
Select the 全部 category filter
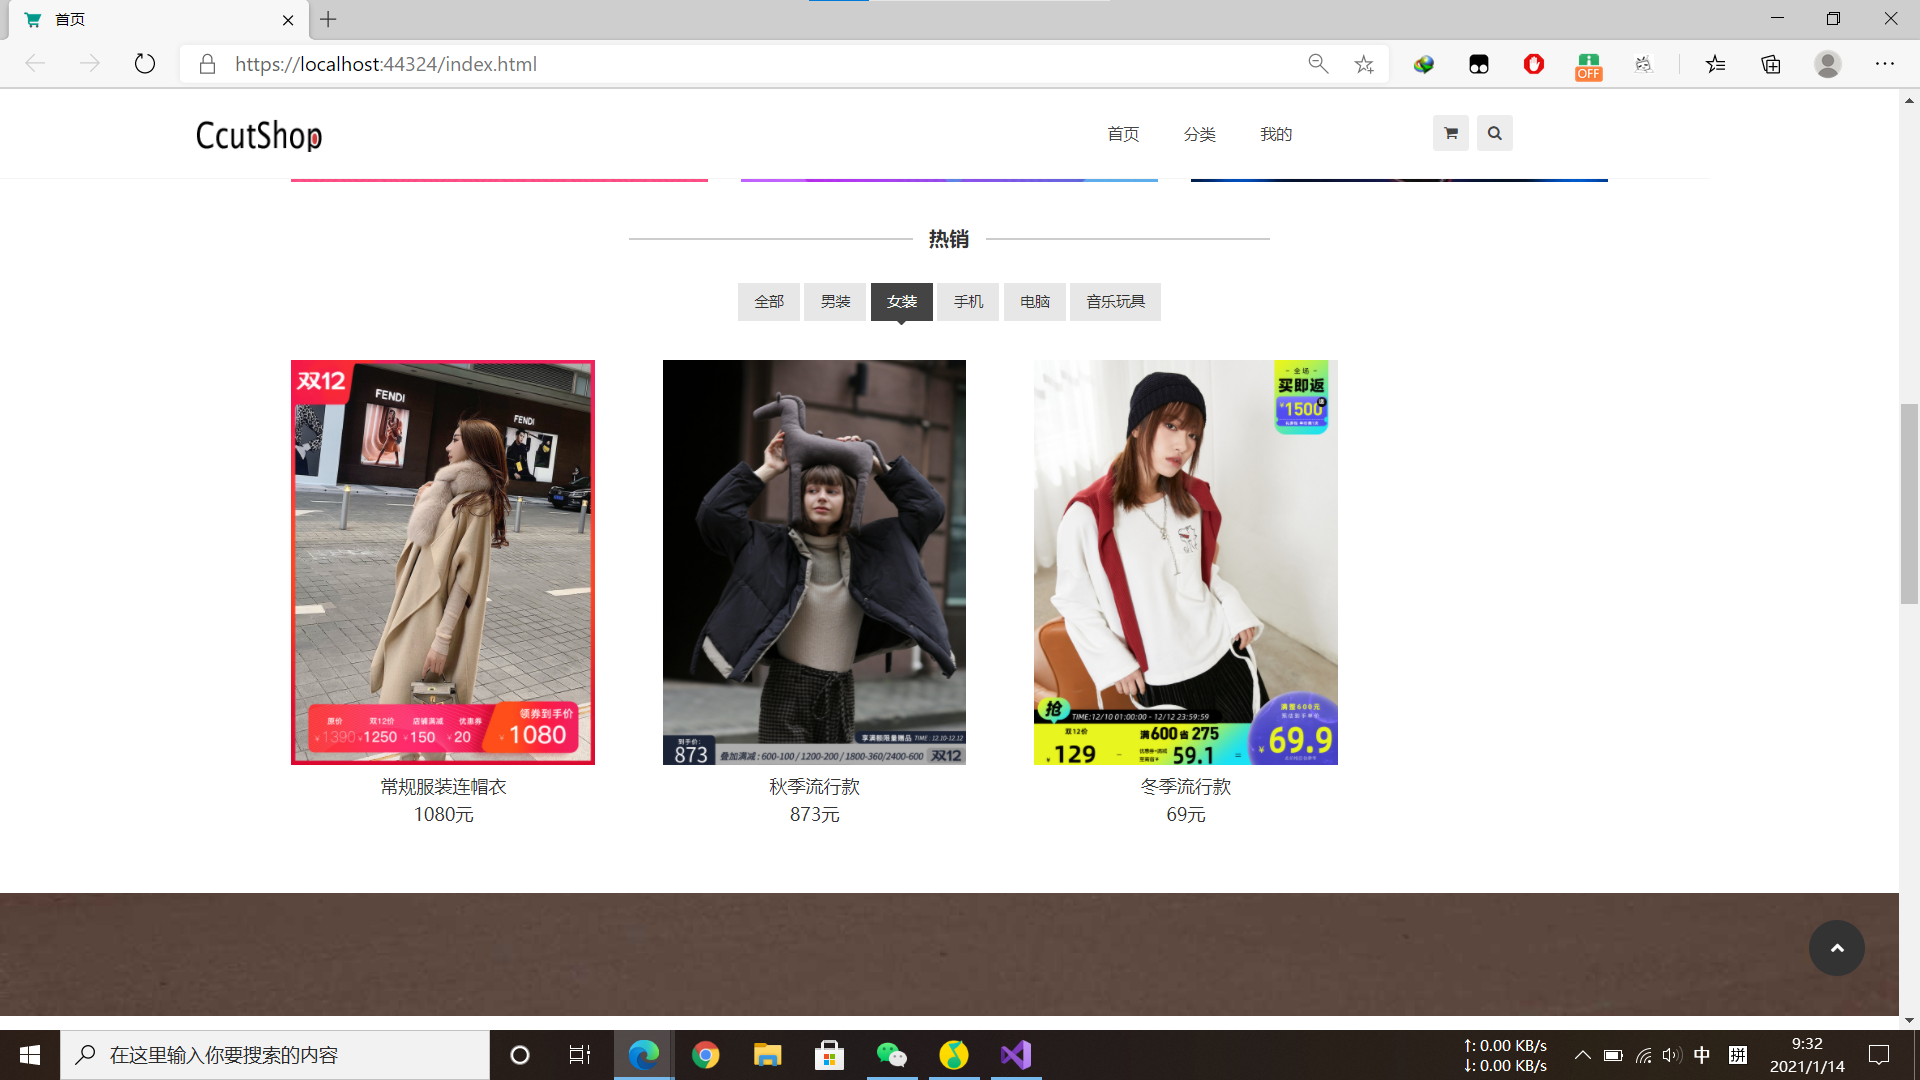tap(768, 301)
